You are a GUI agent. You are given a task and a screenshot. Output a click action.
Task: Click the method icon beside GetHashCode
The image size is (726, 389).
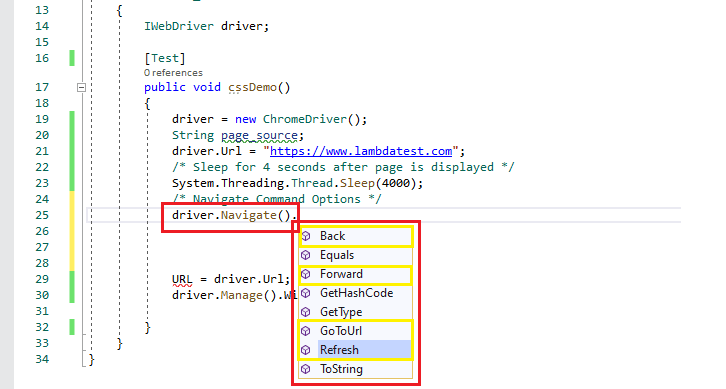tap(306, 293)
